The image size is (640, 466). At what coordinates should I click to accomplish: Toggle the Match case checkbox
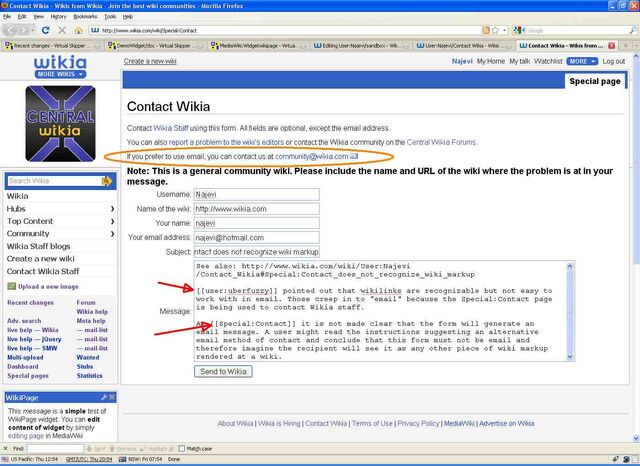click(182, 448)
